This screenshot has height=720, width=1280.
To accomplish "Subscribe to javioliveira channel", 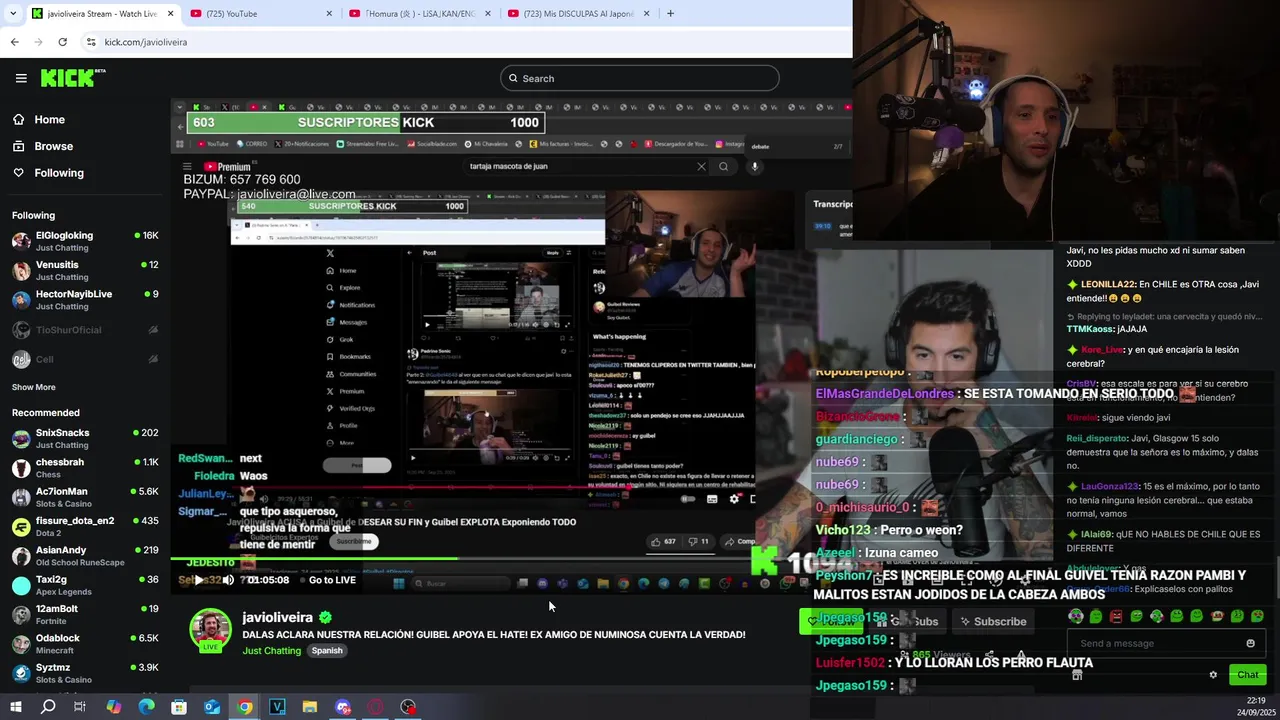I will (993, 621).
